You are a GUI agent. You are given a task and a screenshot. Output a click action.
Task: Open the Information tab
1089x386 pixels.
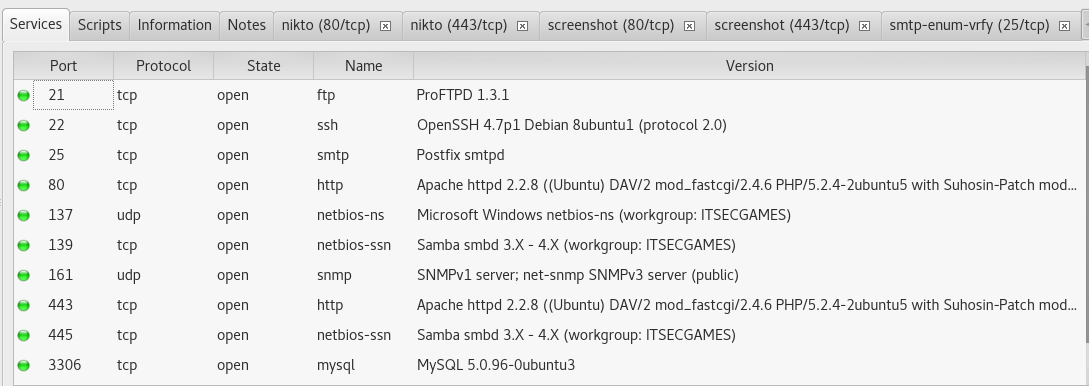coord(174,25)
